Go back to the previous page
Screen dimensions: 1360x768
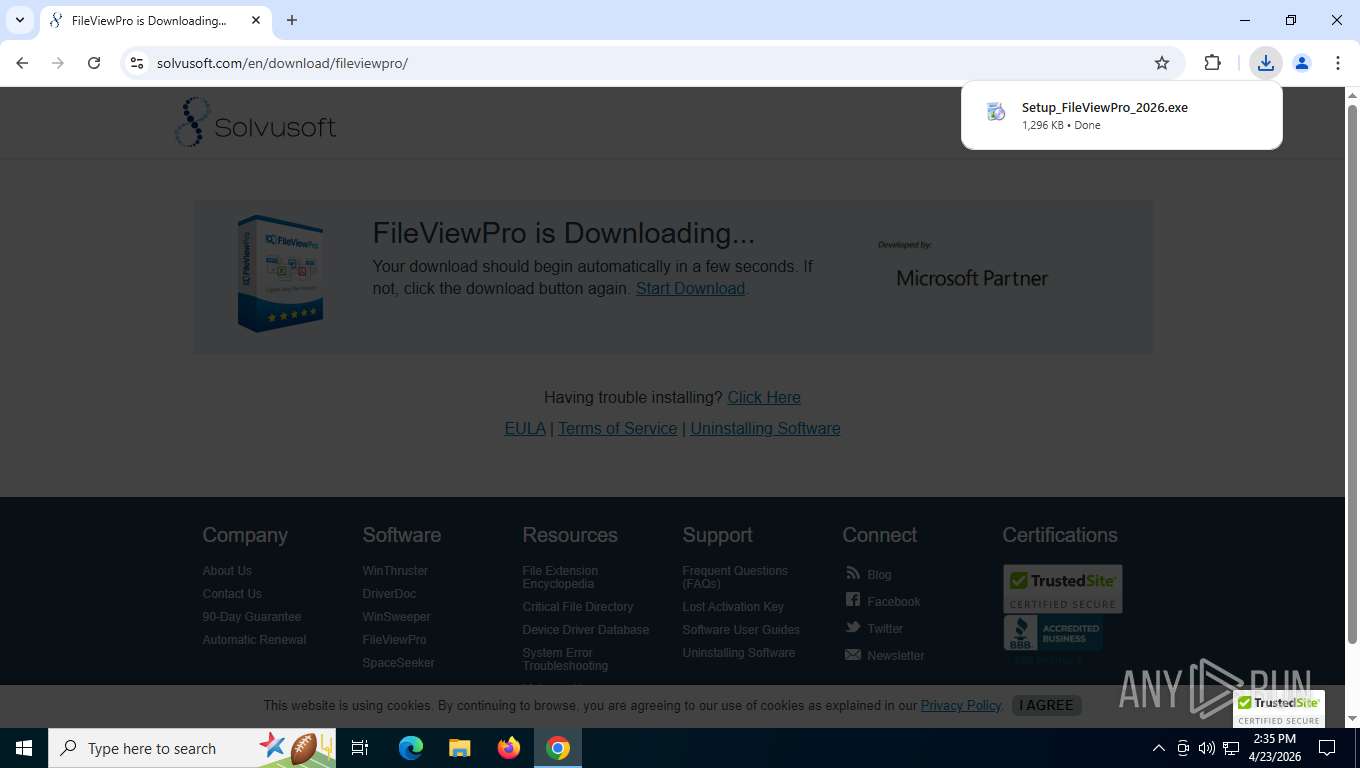tap(22, 63)
